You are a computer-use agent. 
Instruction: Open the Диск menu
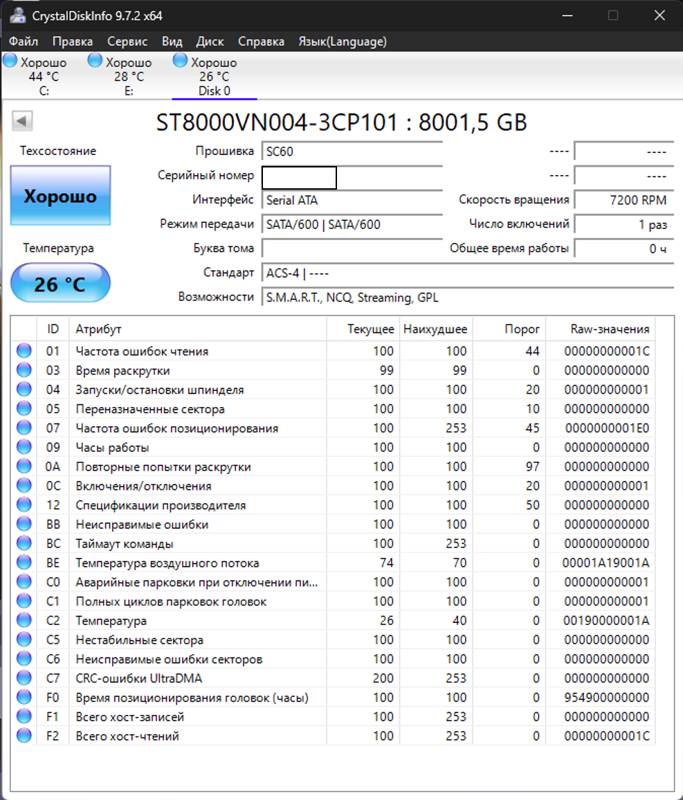(x=210, y=41)
